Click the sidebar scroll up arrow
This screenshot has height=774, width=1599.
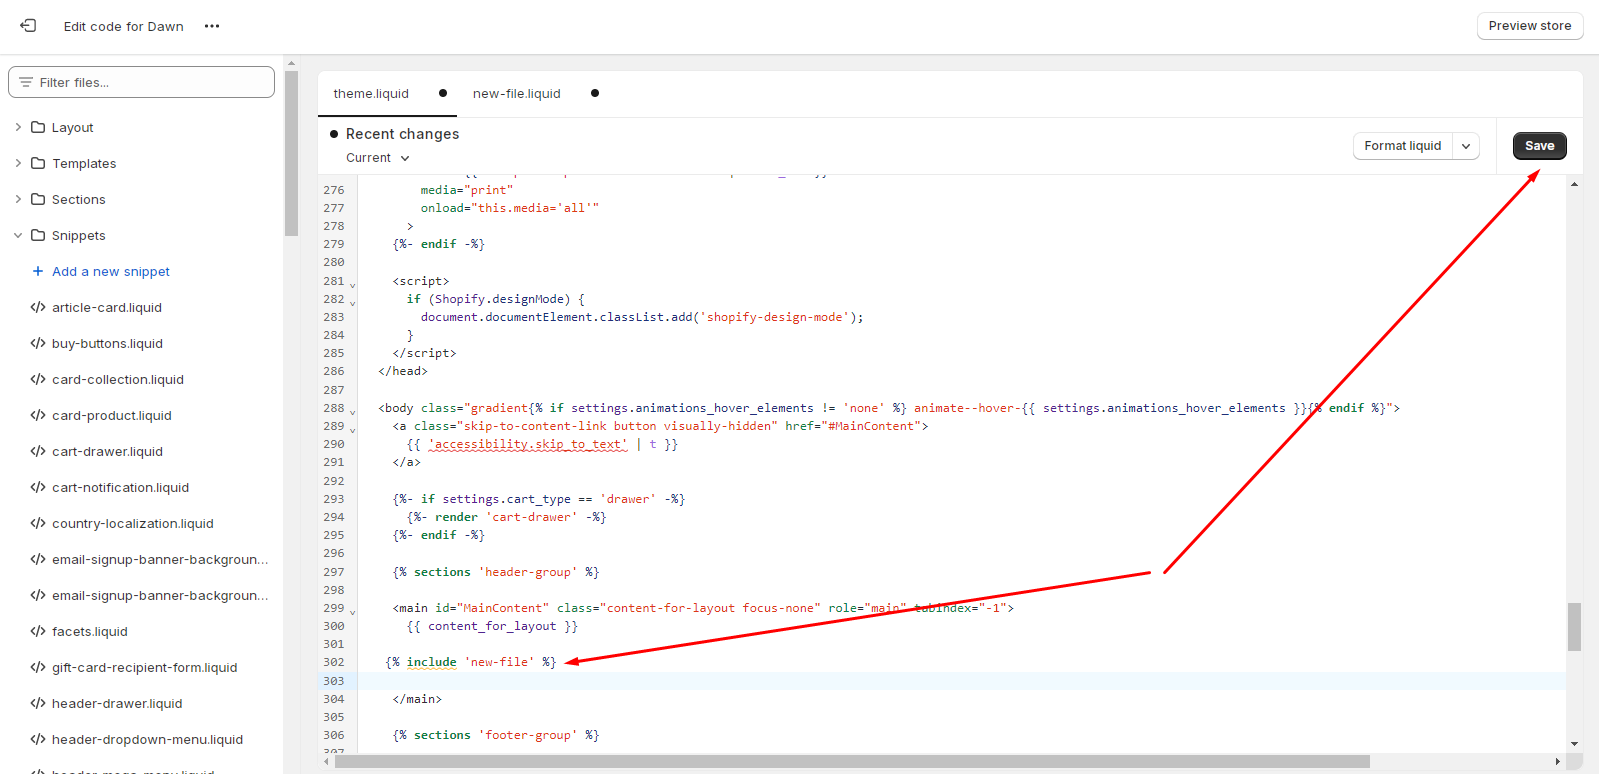tap(291, 63)
